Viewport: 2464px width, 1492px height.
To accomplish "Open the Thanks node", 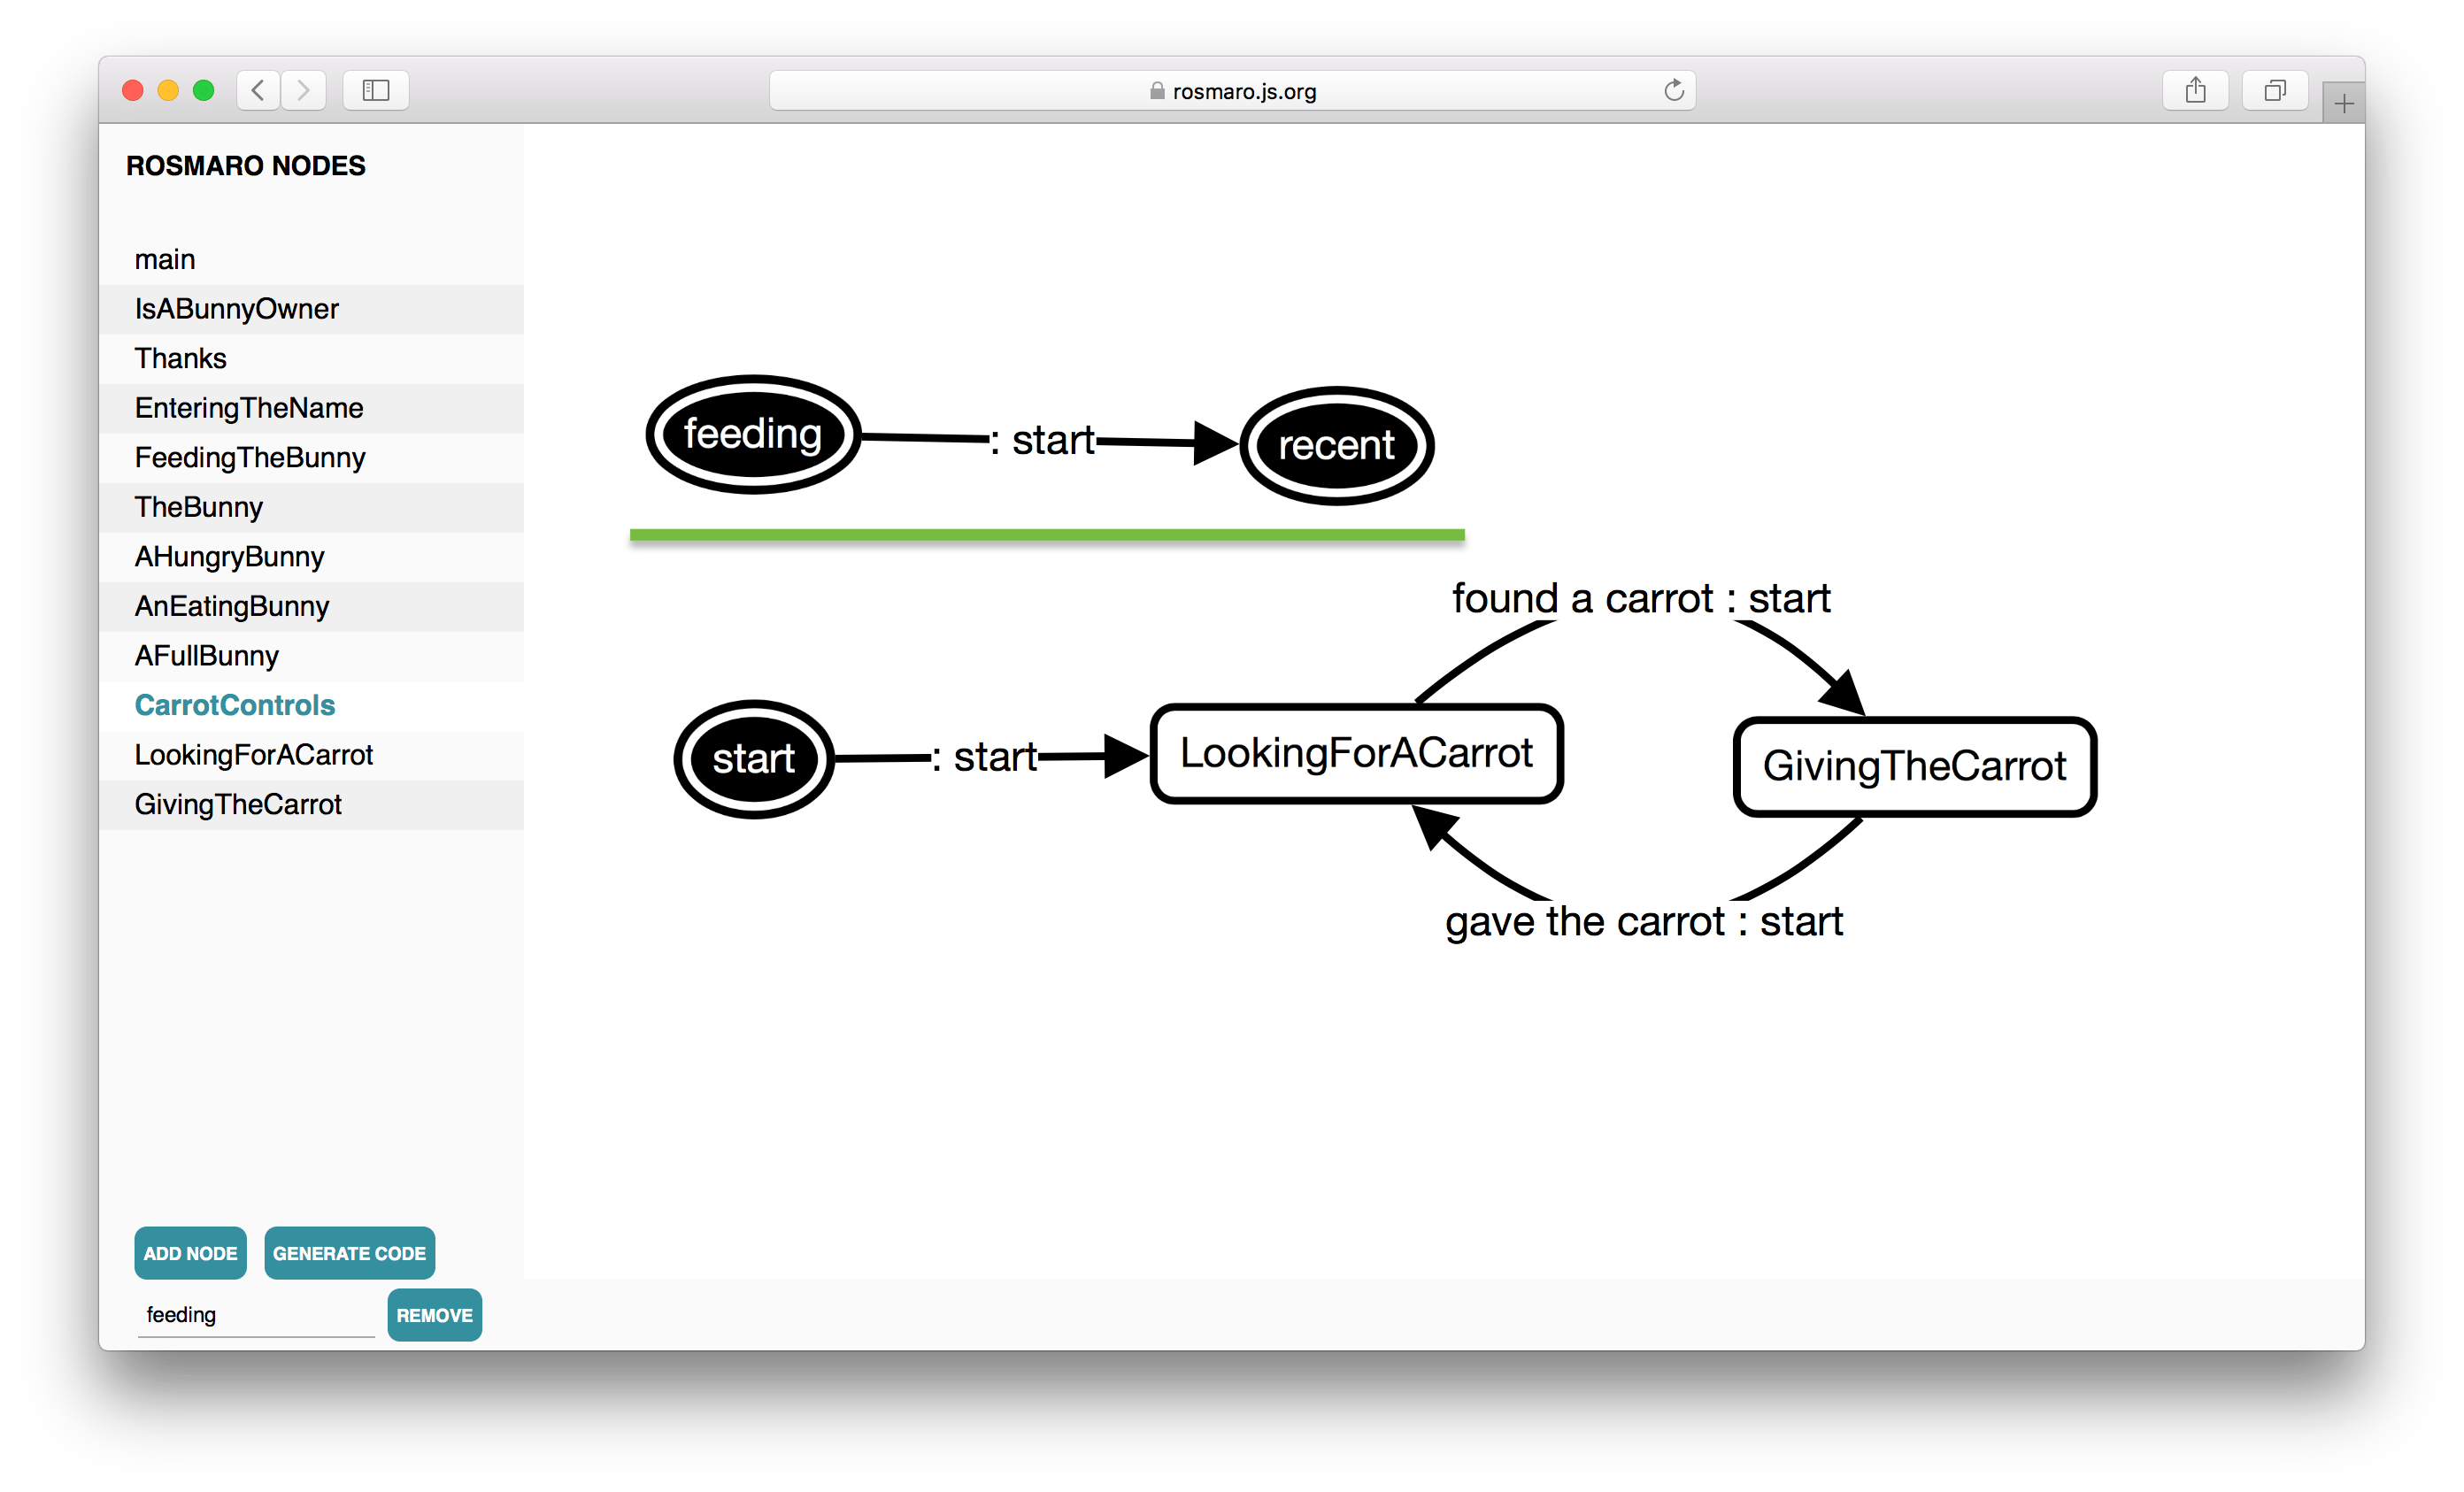I will coord(311,358).
